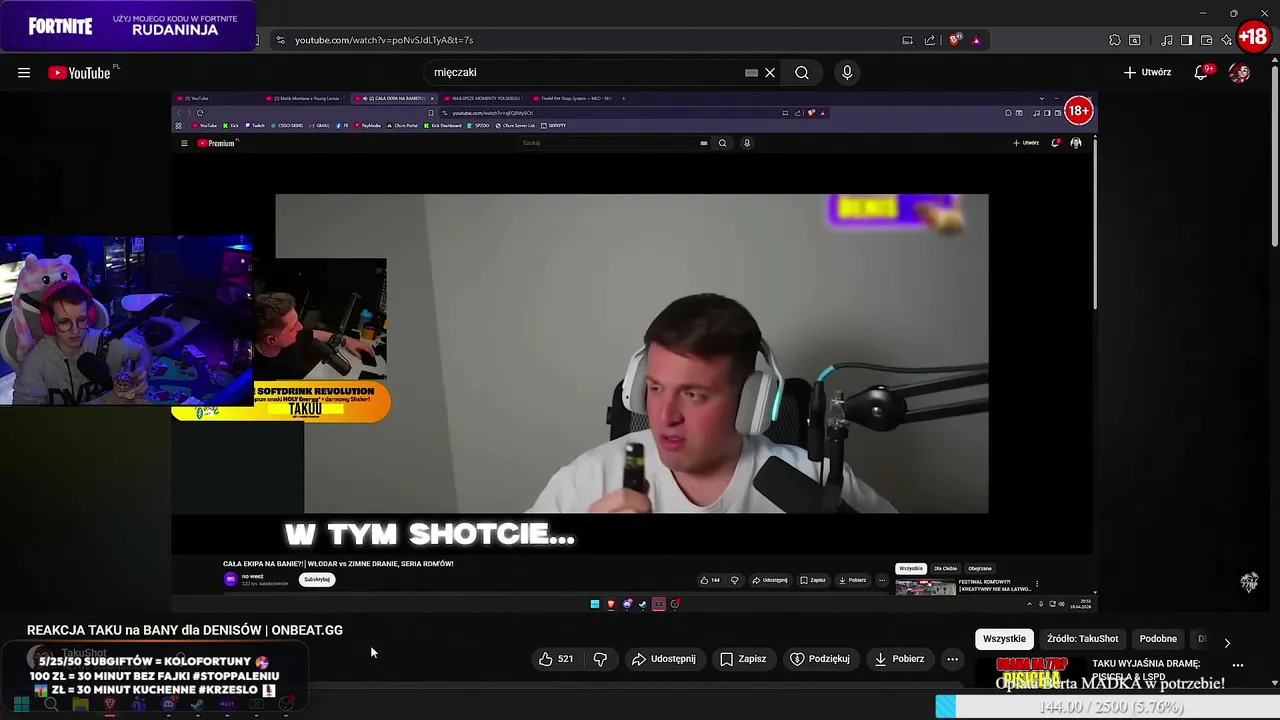Click the Kick bookmark in inner browser
1280x720 pixels.
233,125
